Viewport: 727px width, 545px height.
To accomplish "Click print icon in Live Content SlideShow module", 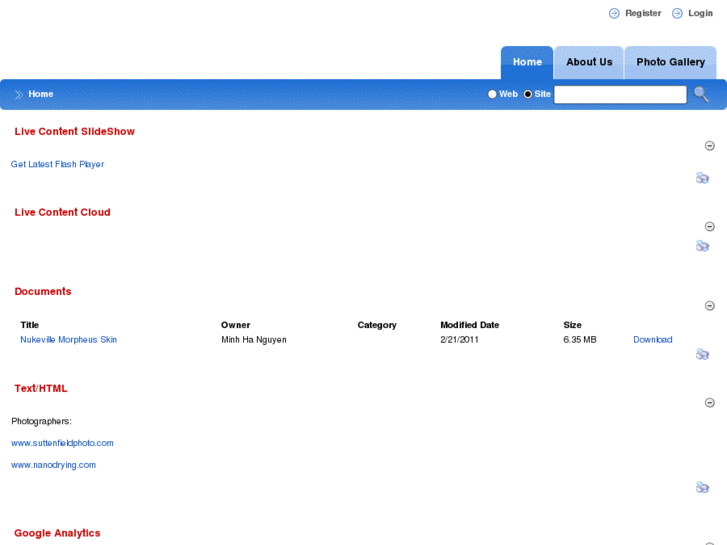I will pos(702,178).
